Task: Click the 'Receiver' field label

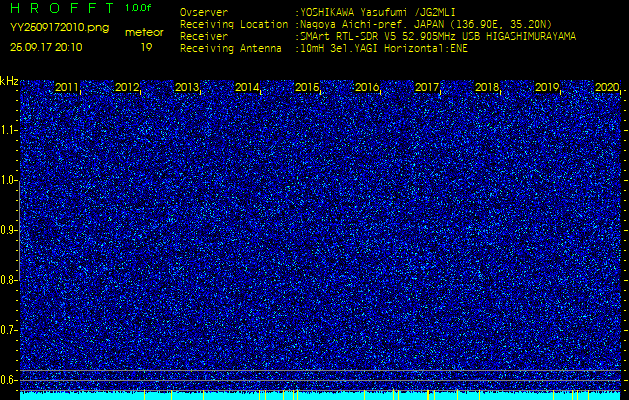Action: [x=204, y=37]
